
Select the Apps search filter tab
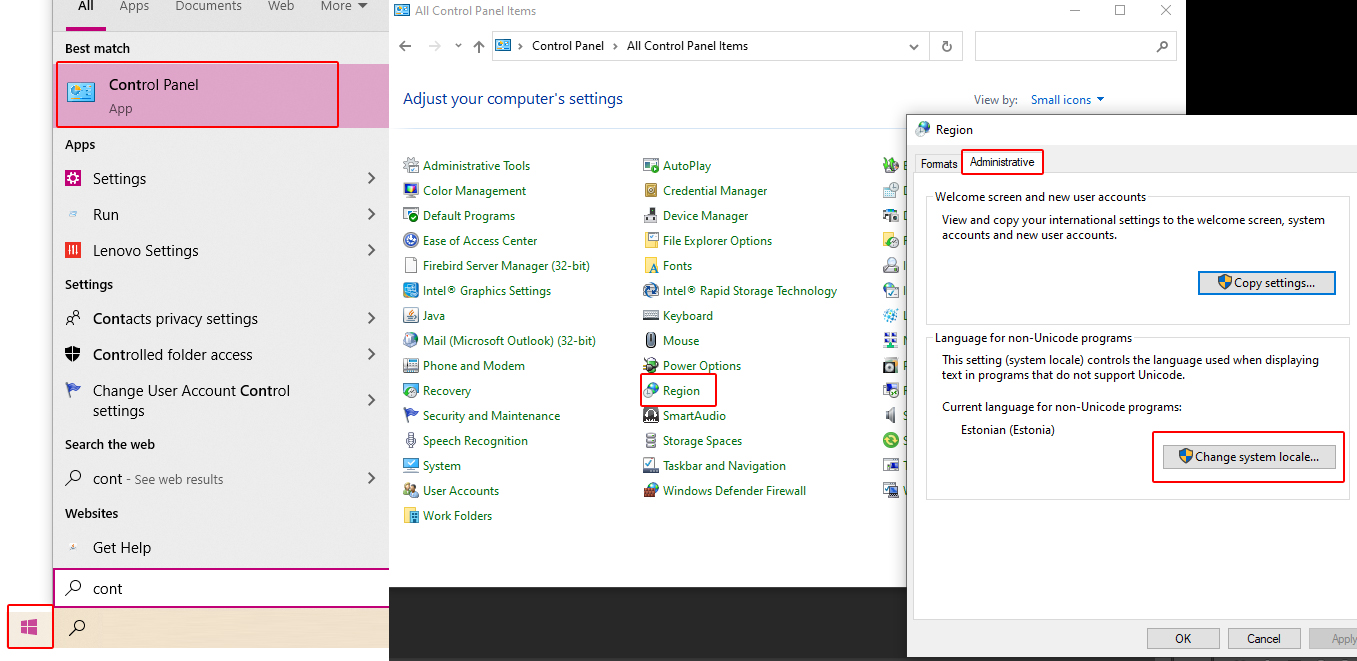pyautogui.click(x=134, y=6)
